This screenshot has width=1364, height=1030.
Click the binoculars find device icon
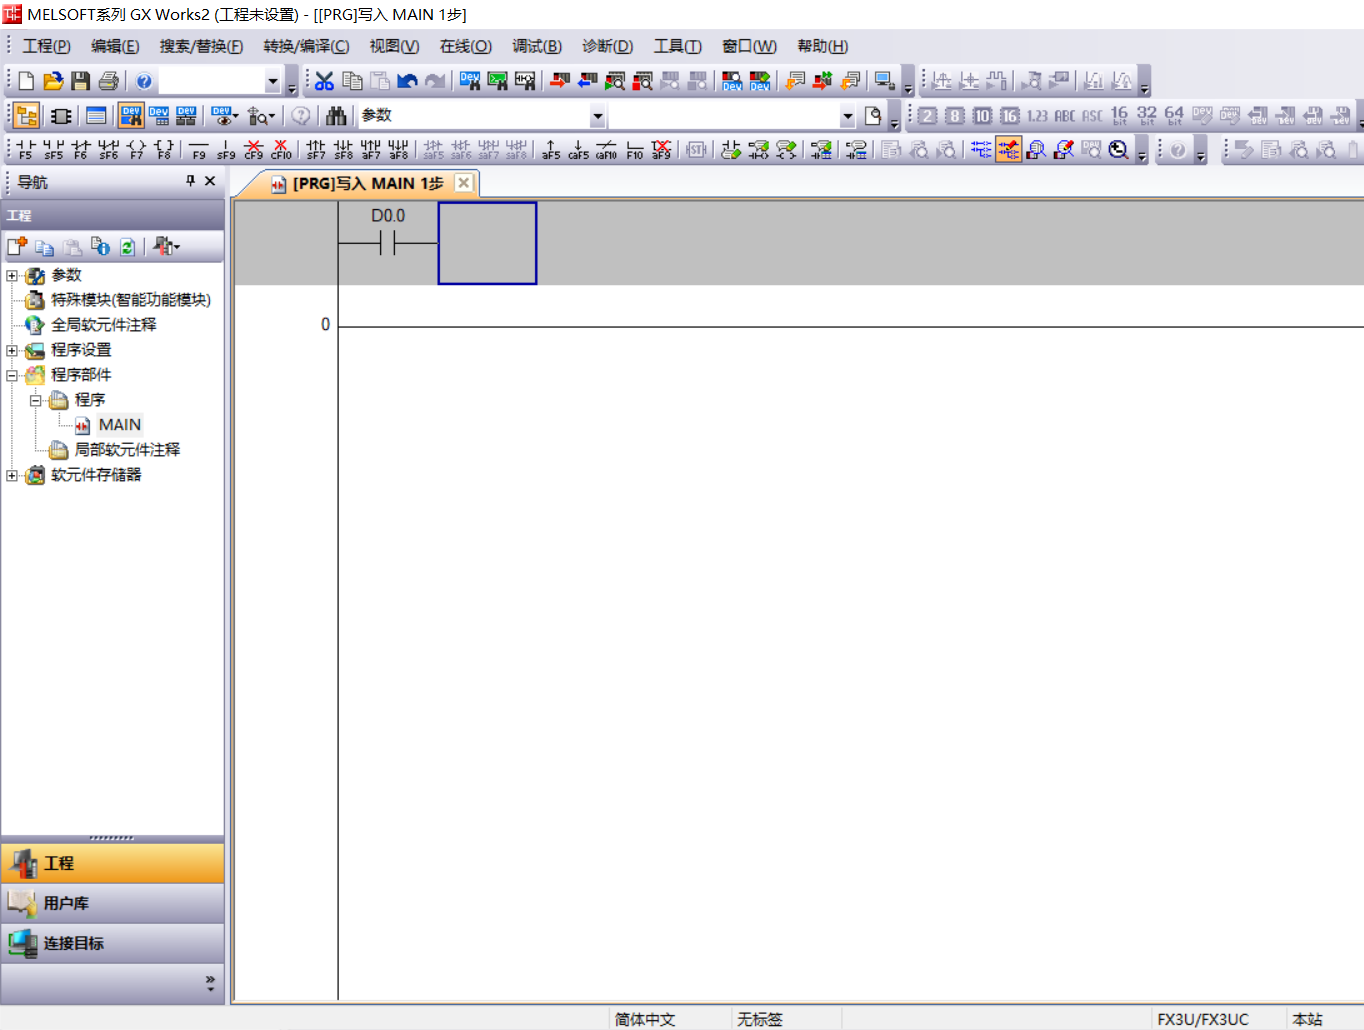pyautogui.click(x=336, y=116)
